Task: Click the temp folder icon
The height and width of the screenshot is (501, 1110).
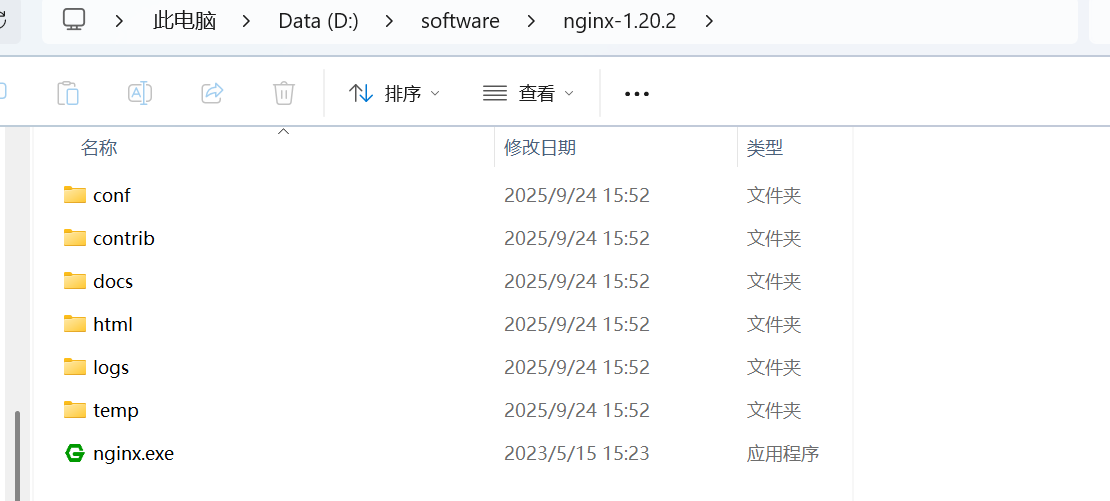Action: [74, 410]
